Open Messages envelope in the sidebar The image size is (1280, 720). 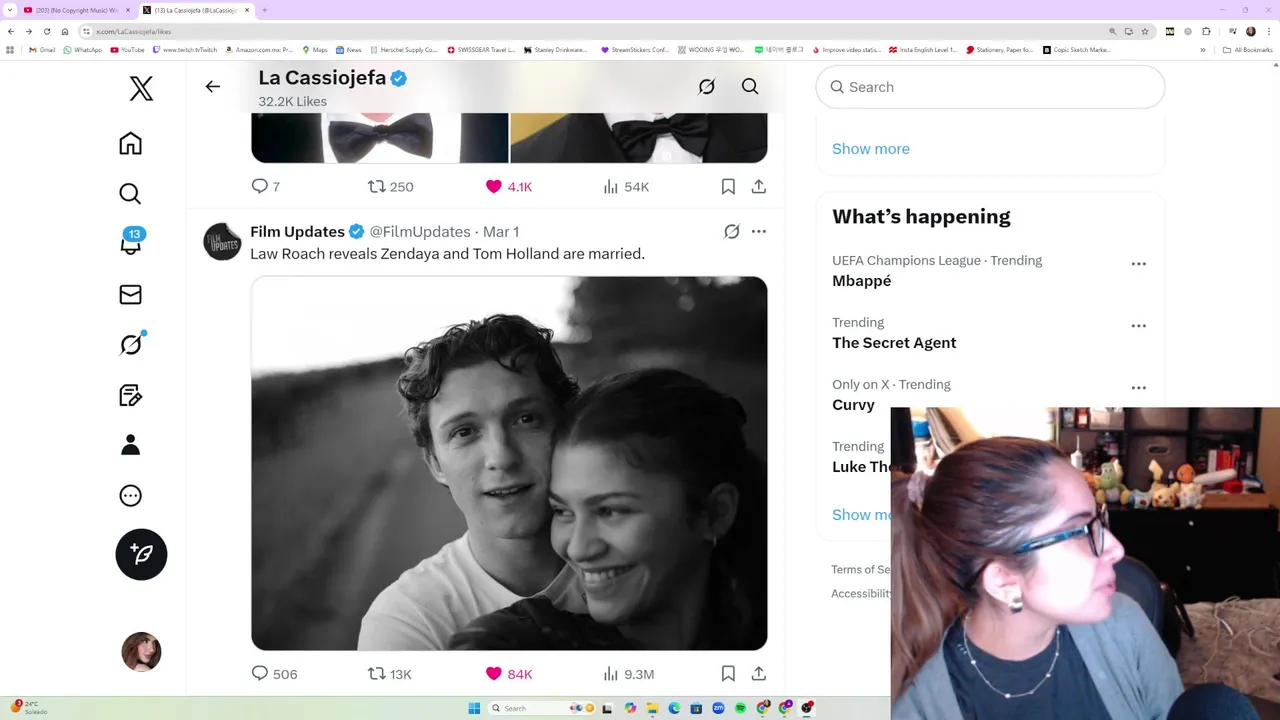coord(130,294)
